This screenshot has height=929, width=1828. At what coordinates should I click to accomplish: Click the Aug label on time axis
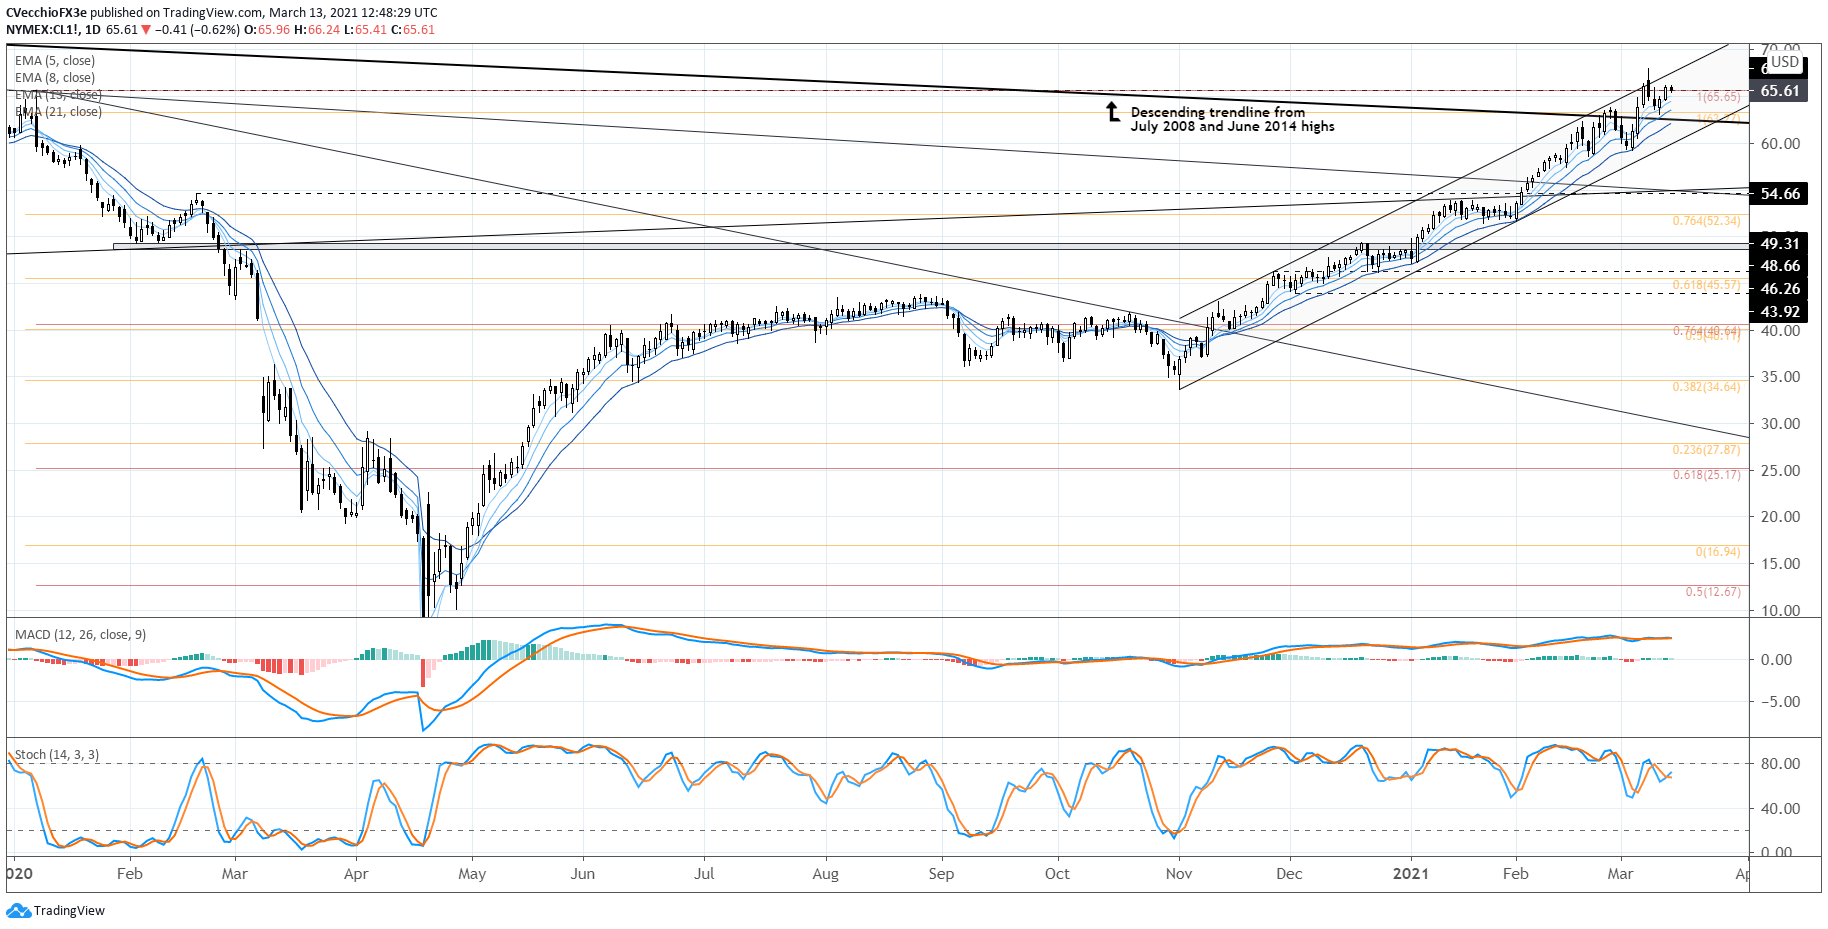[826, 874]
